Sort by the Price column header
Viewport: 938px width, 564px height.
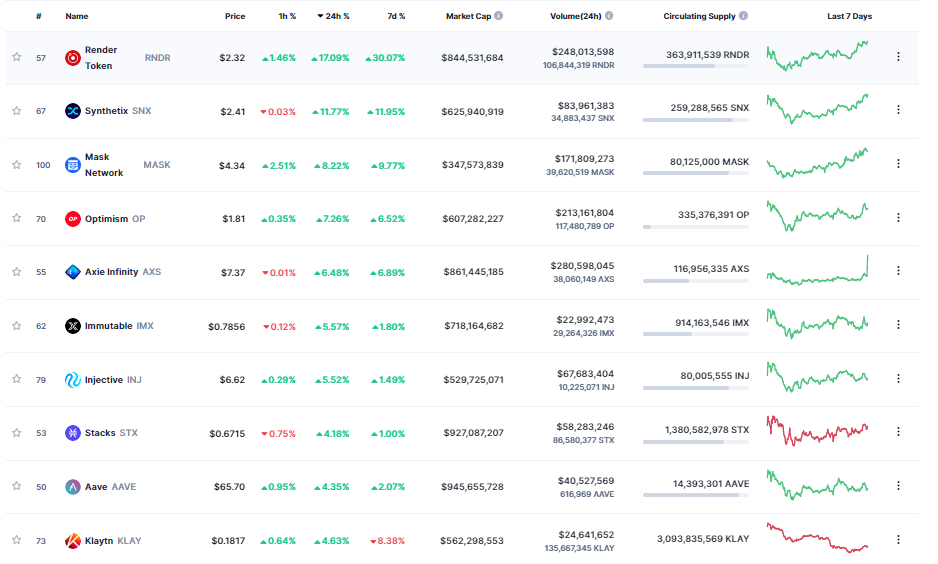pos(235,16)
